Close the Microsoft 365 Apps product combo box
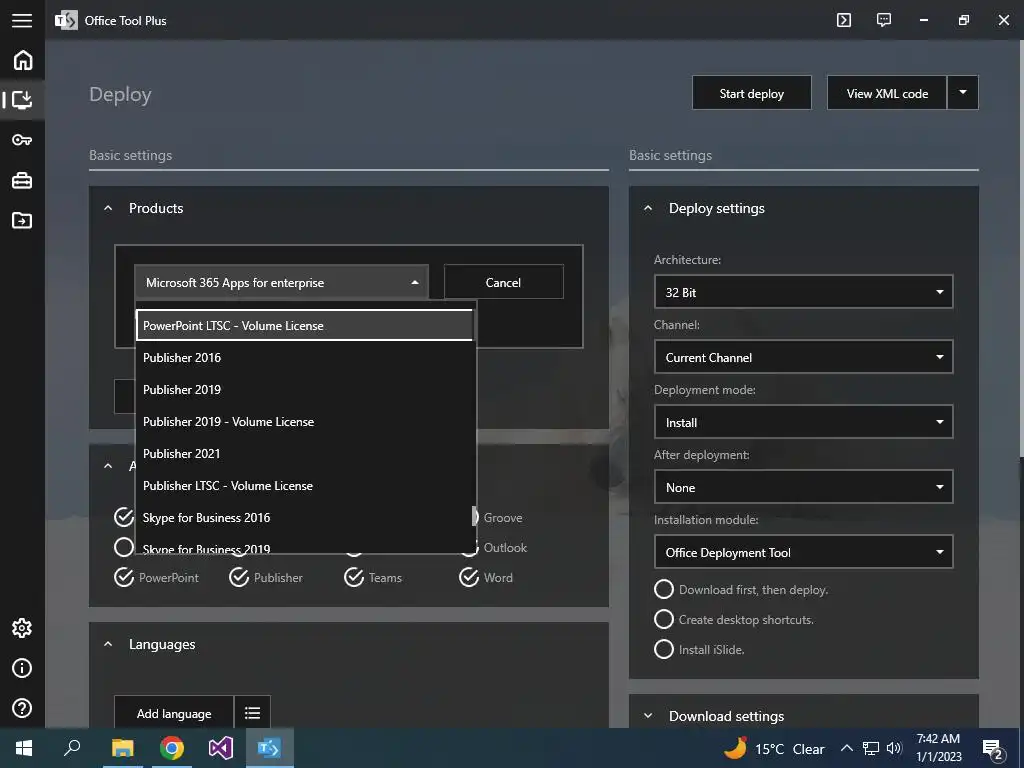The width and height of the screenshot is (1024, 768). [x=281, y=282]
